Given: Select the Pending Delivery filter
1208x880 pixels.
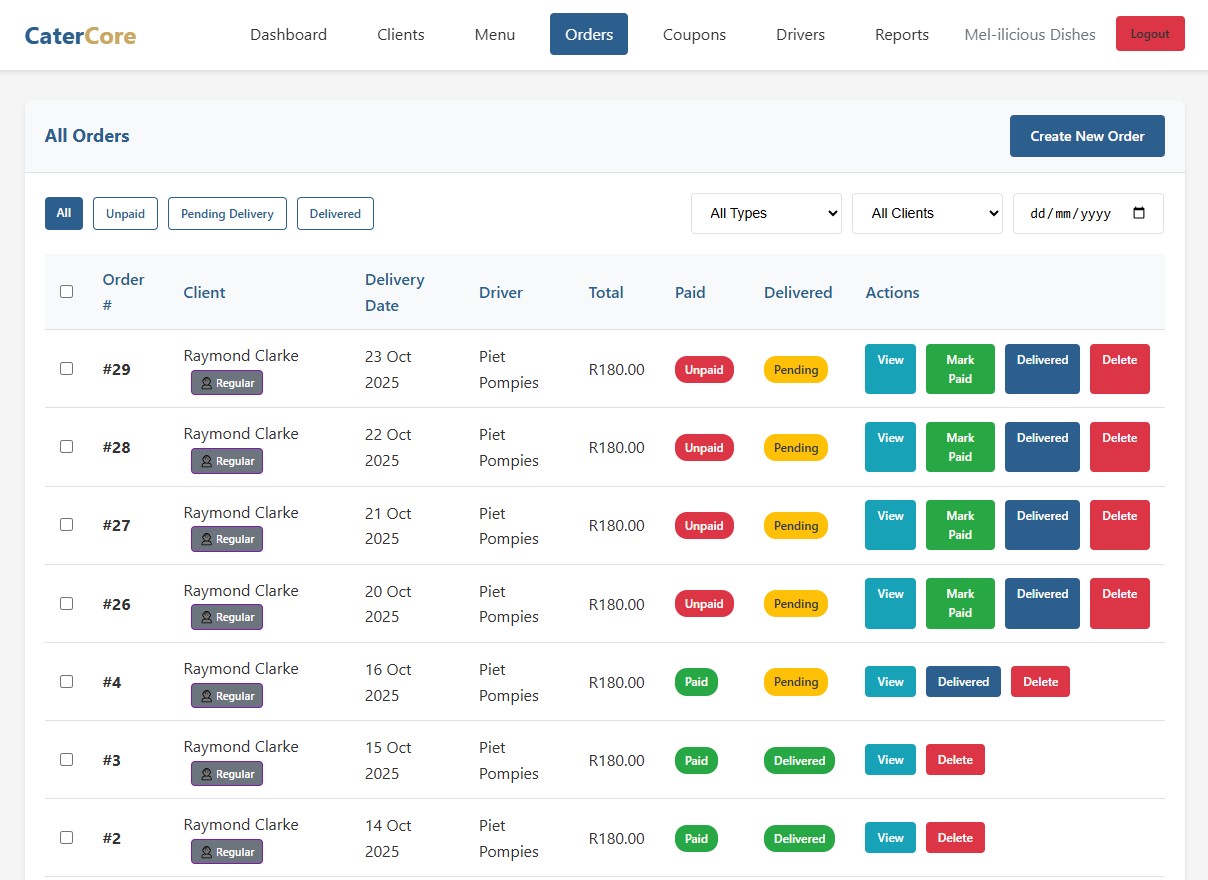Looking at the screenshot, I should 227,213.
